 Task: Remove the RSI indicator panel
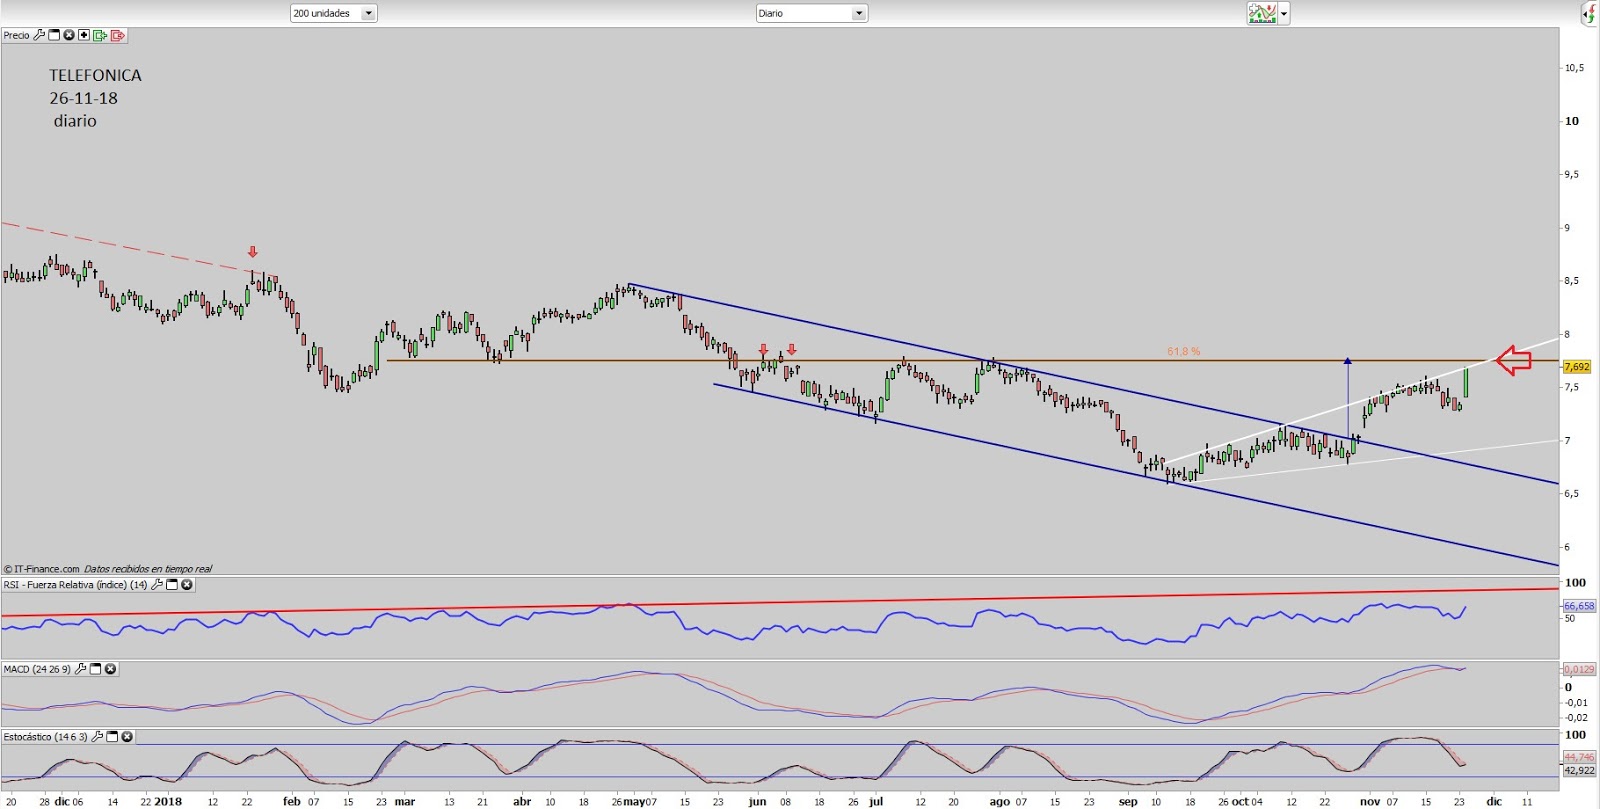coord(187,584)
